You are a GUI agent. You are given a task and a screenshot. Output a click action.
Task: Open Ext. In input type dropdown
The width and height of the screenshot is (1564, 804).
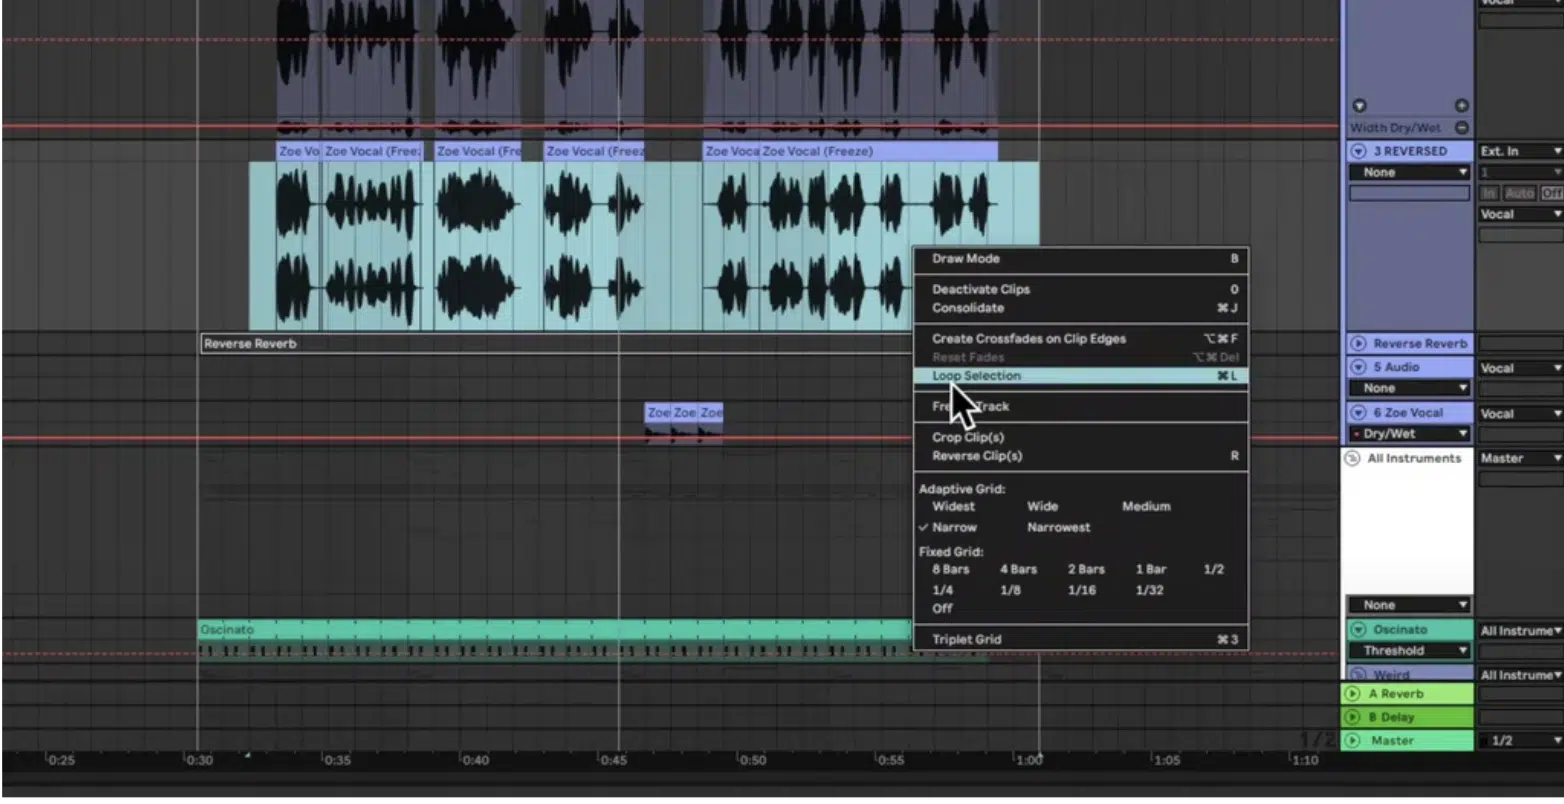(x=1520, y=151)
